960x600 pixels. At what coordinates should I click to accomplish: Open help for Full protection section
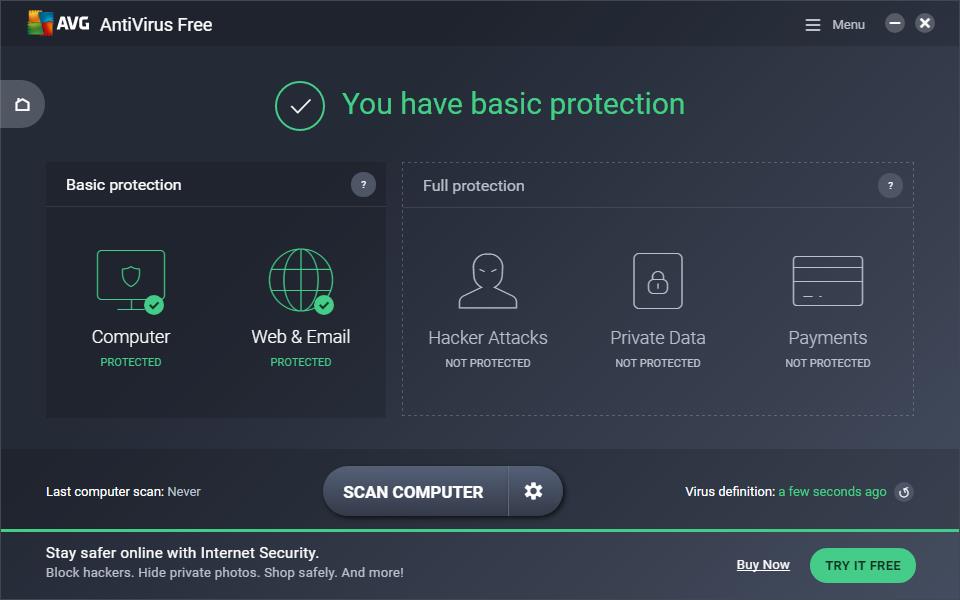tap(890, 185)
